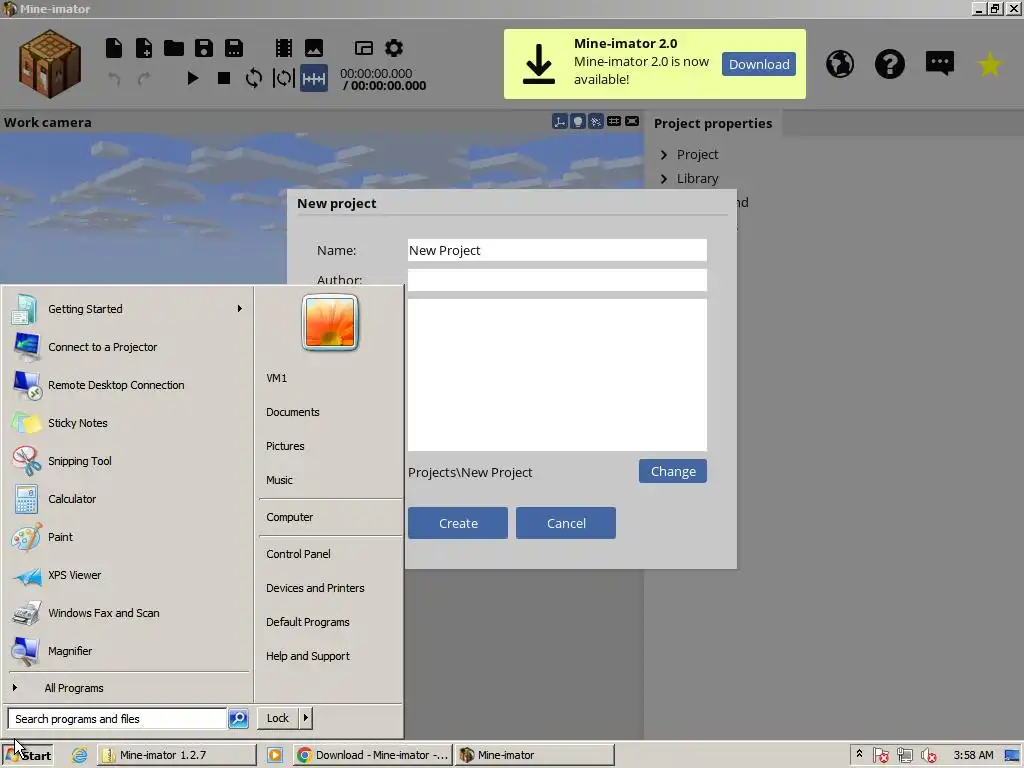The image size is (1024, 768).
Task: Expand the Project section
Action: 664,155
